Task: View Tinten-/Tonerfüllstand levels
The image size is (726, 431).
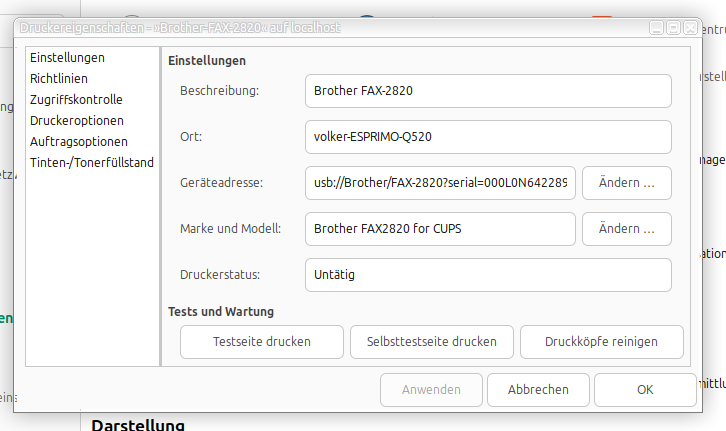Action: [x=92, y=162]
